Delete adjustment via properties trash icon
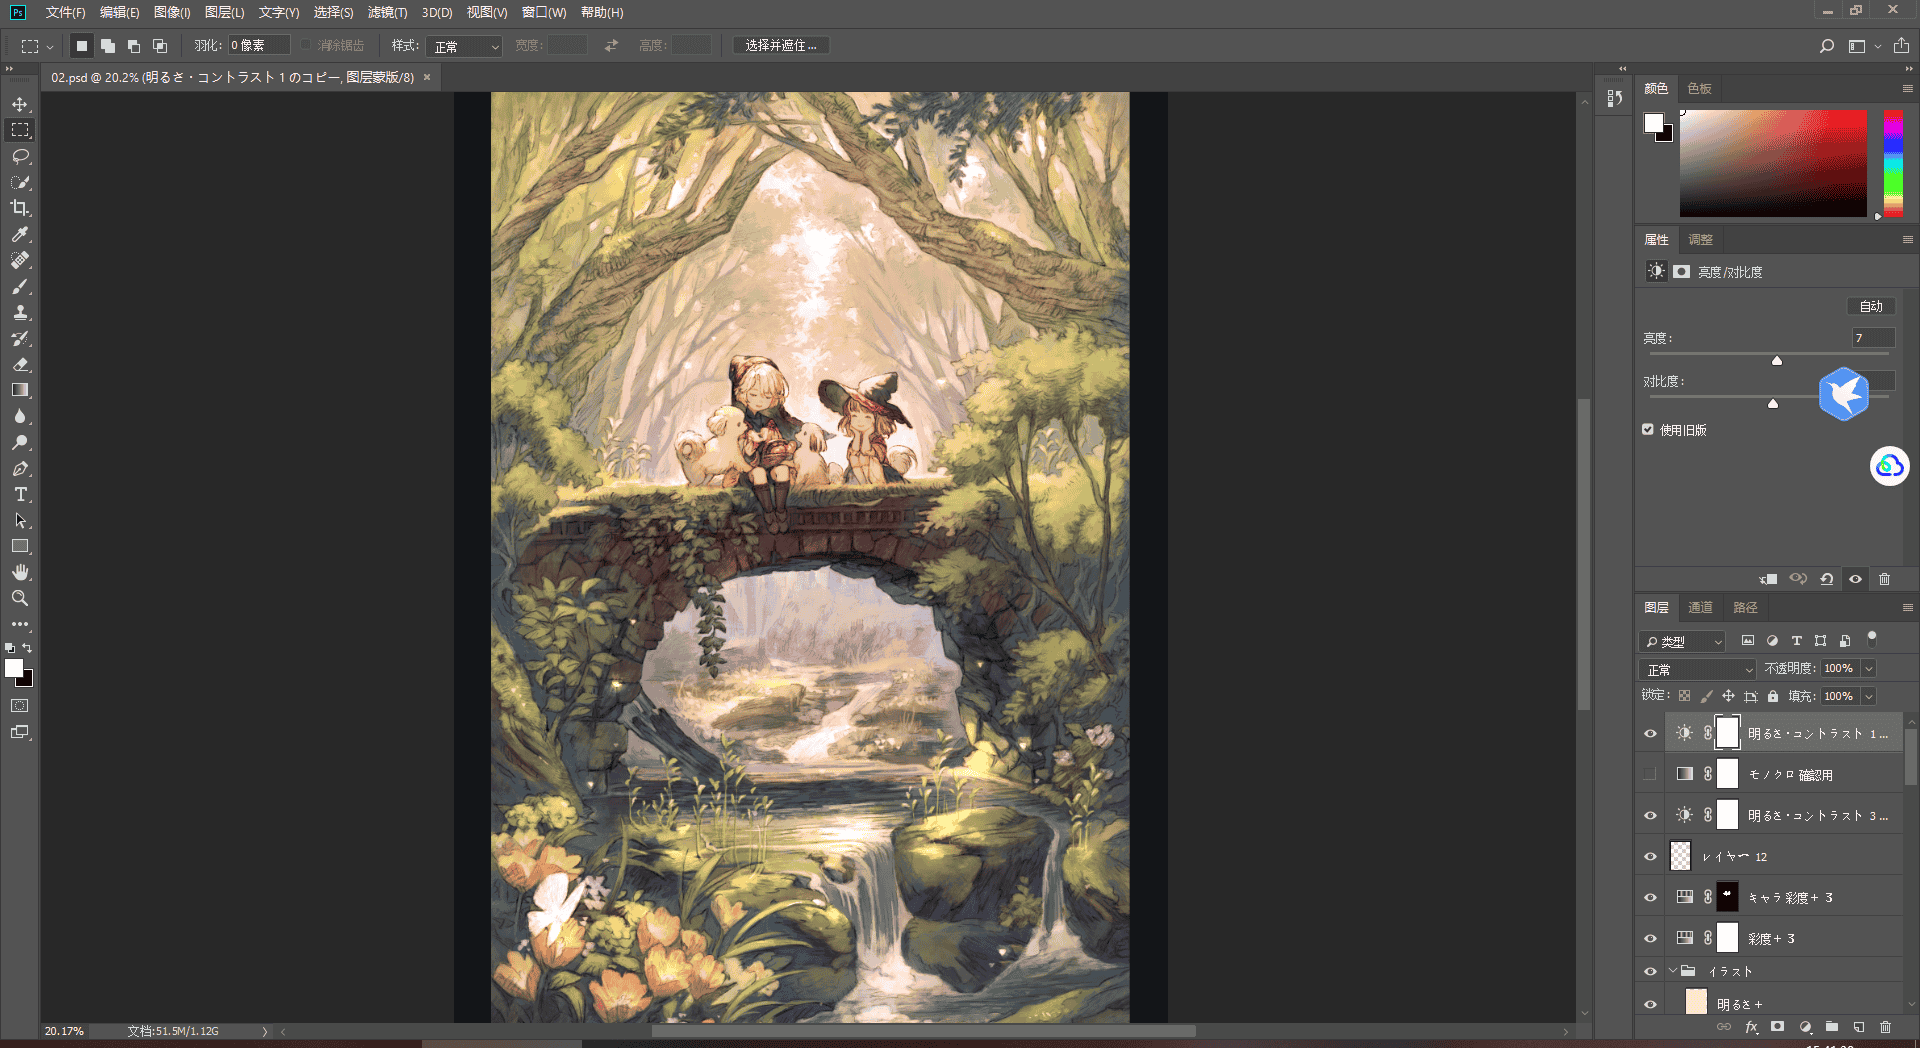 coord(1884,579)
